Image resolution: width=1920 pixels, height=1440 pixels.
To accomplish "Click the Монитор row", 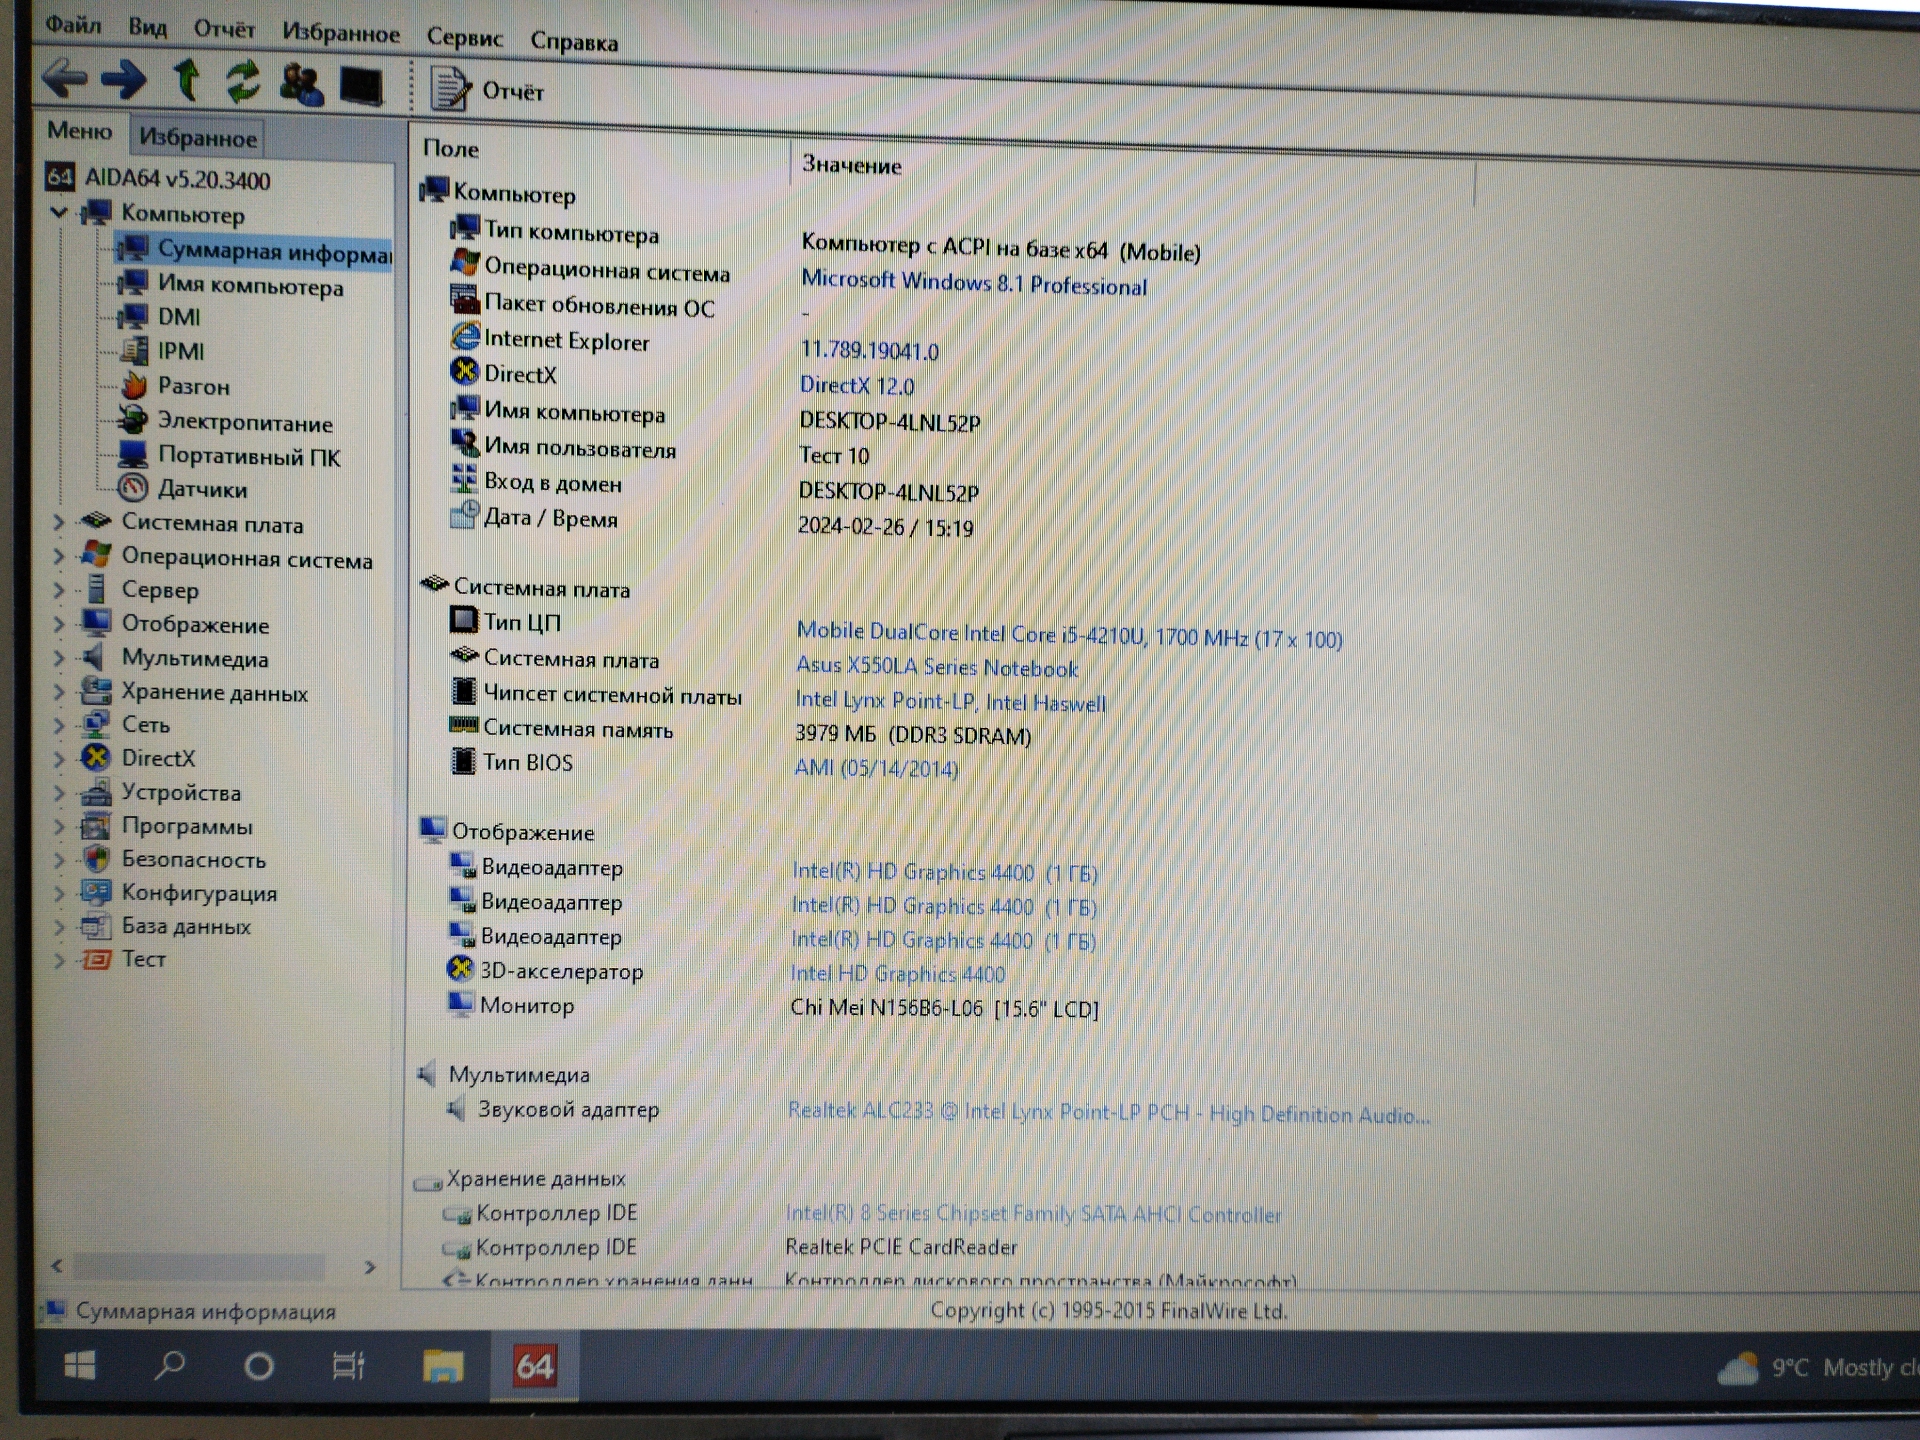I will [772, 1007].
